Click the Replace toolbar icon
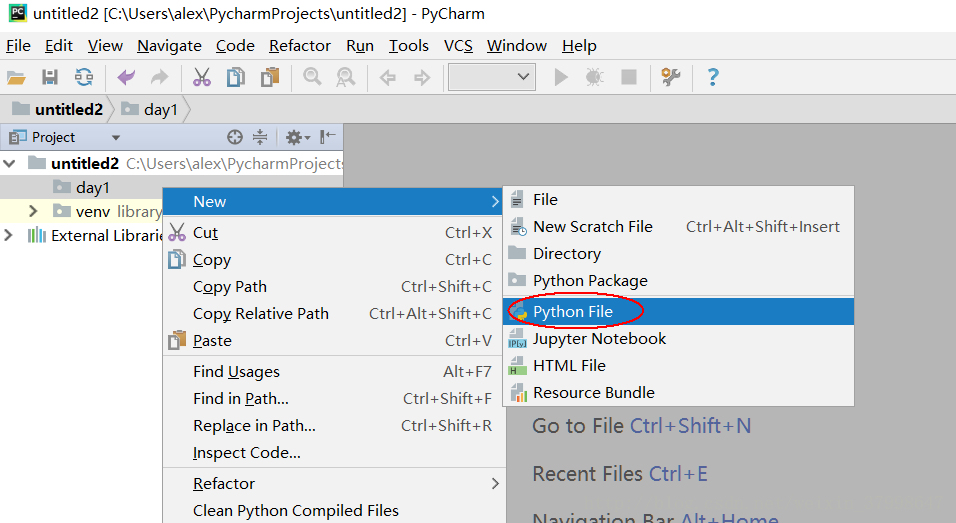The image size is (956, 523). click(346, 77)
